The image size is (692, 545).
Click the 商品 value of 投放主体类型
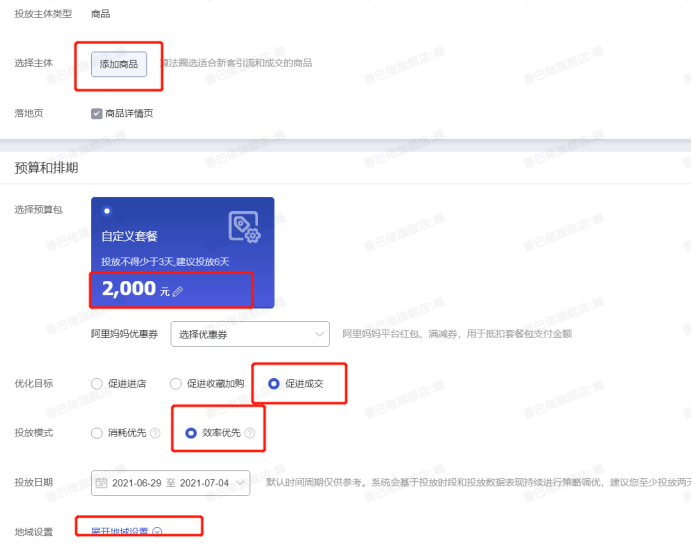(x=101, y=14)
